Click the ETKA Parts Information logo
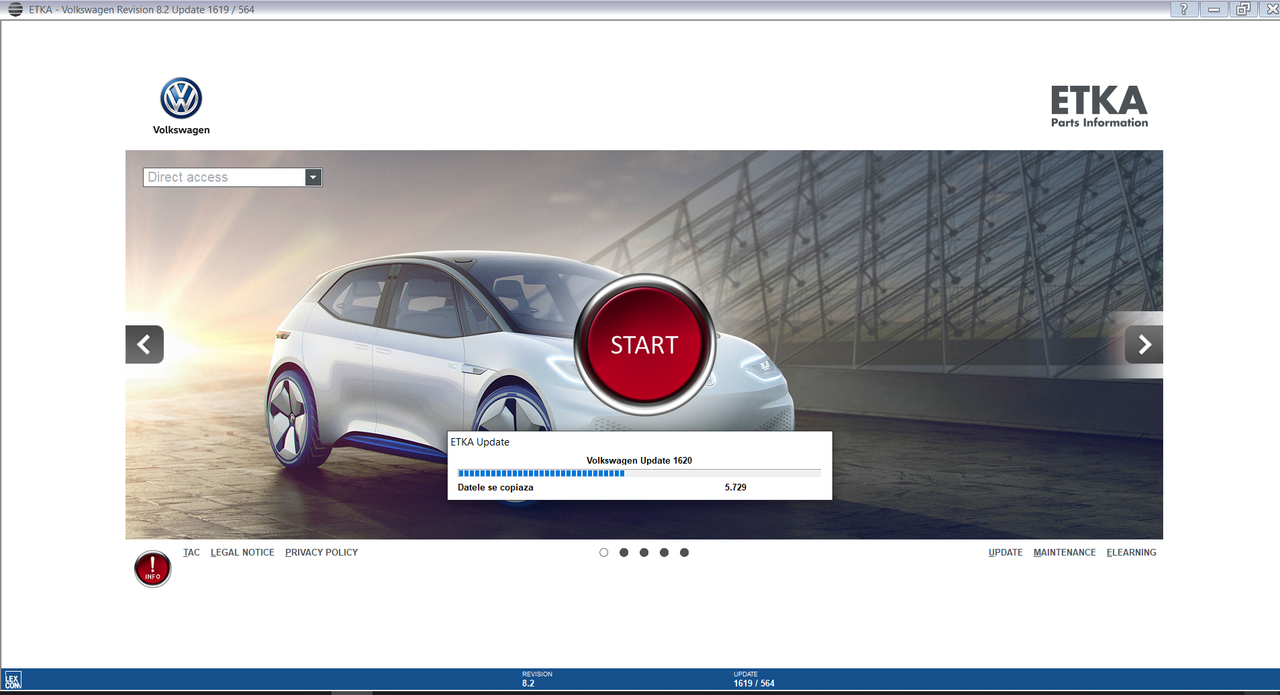Viewport: 1280px width, 695px height. coord(1099,107)
